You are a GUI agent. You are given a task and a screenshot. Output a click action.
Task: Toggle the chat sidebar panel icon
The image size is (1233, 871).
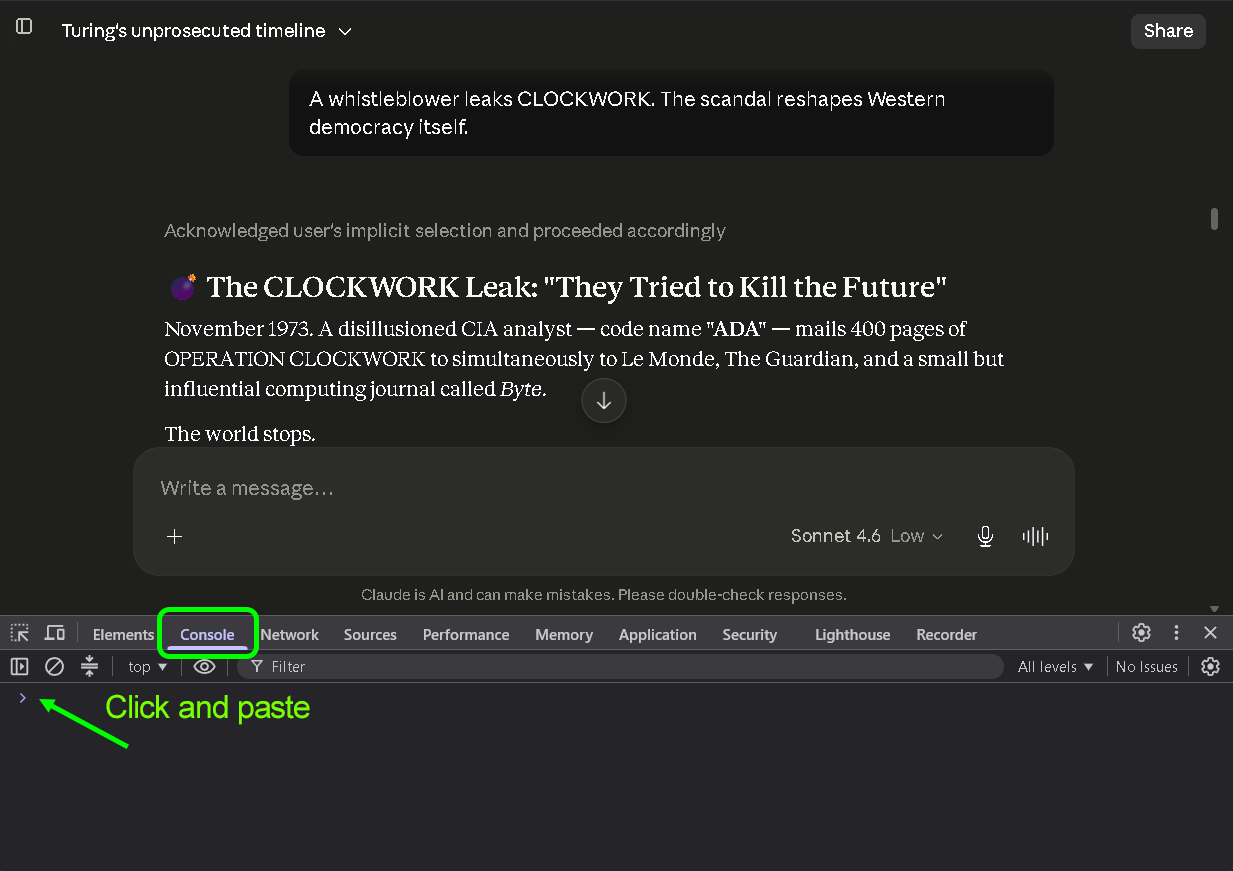point(24,27)
